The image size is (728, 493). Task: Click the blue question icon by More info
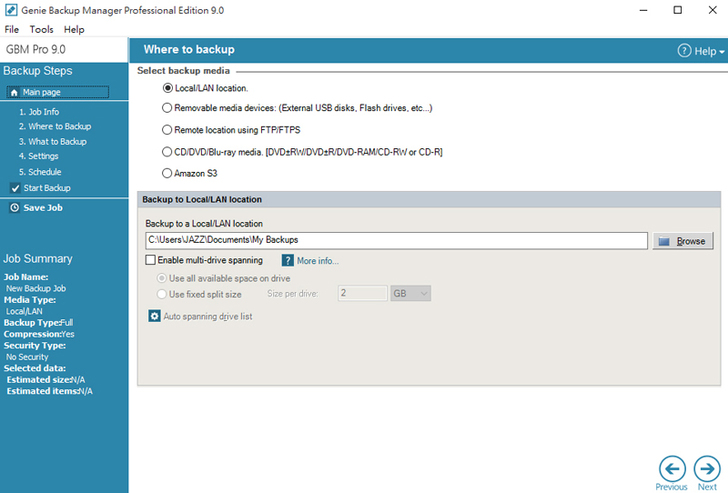pyautogui.click(x=288, y=260)
